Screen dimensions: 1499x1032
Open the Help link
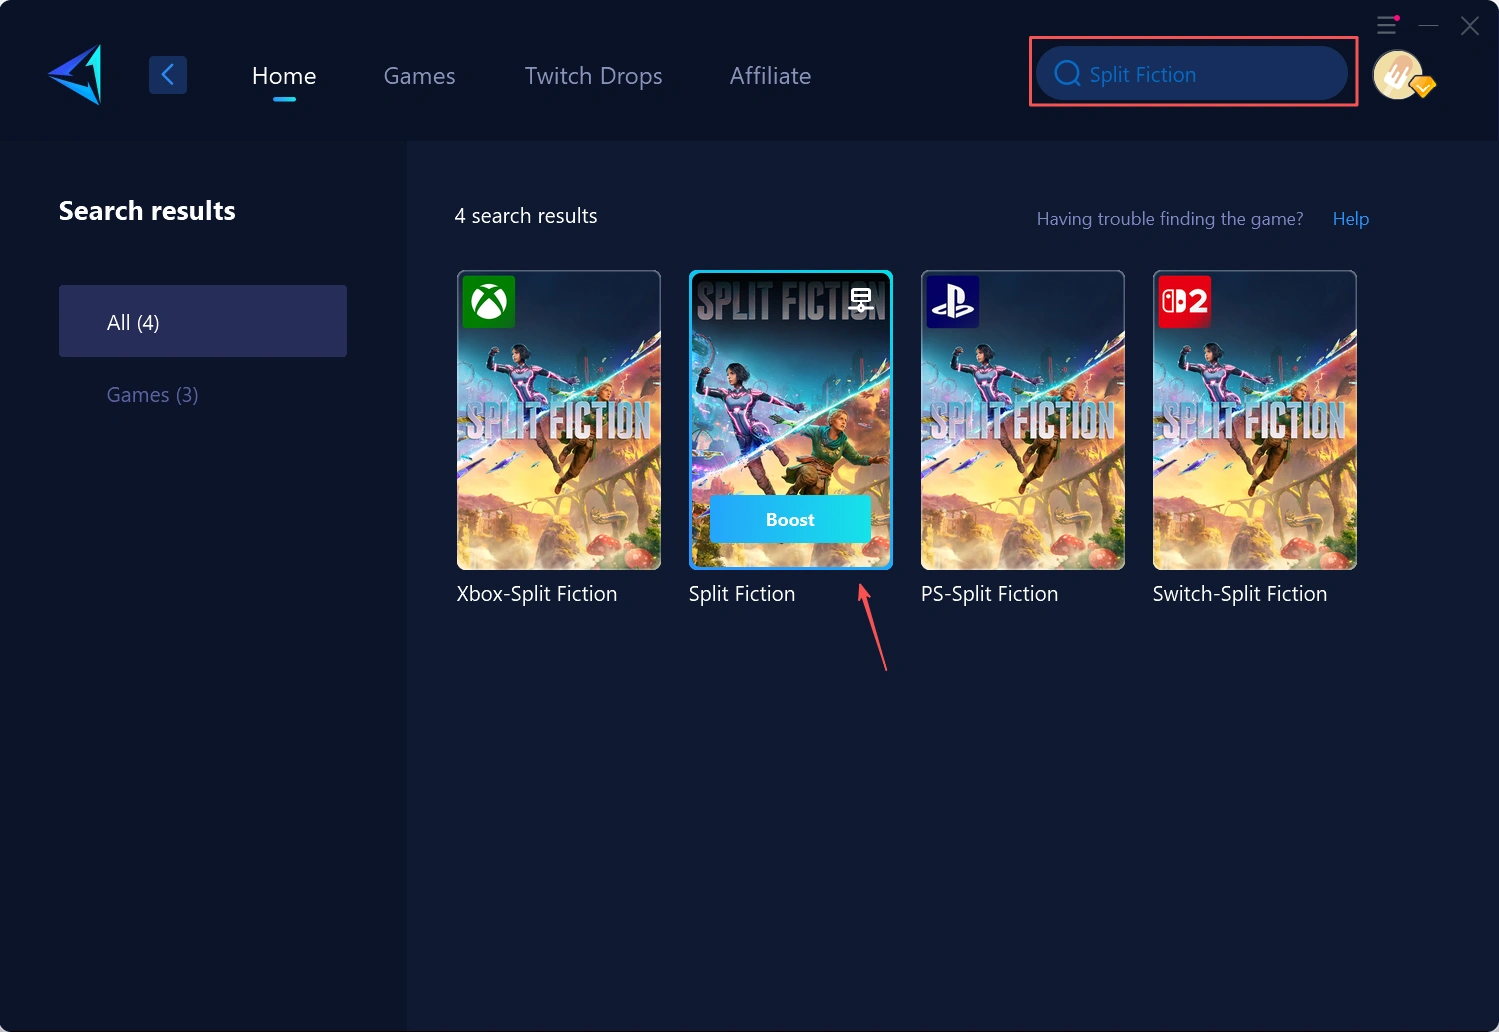[x=1350, y=218]
